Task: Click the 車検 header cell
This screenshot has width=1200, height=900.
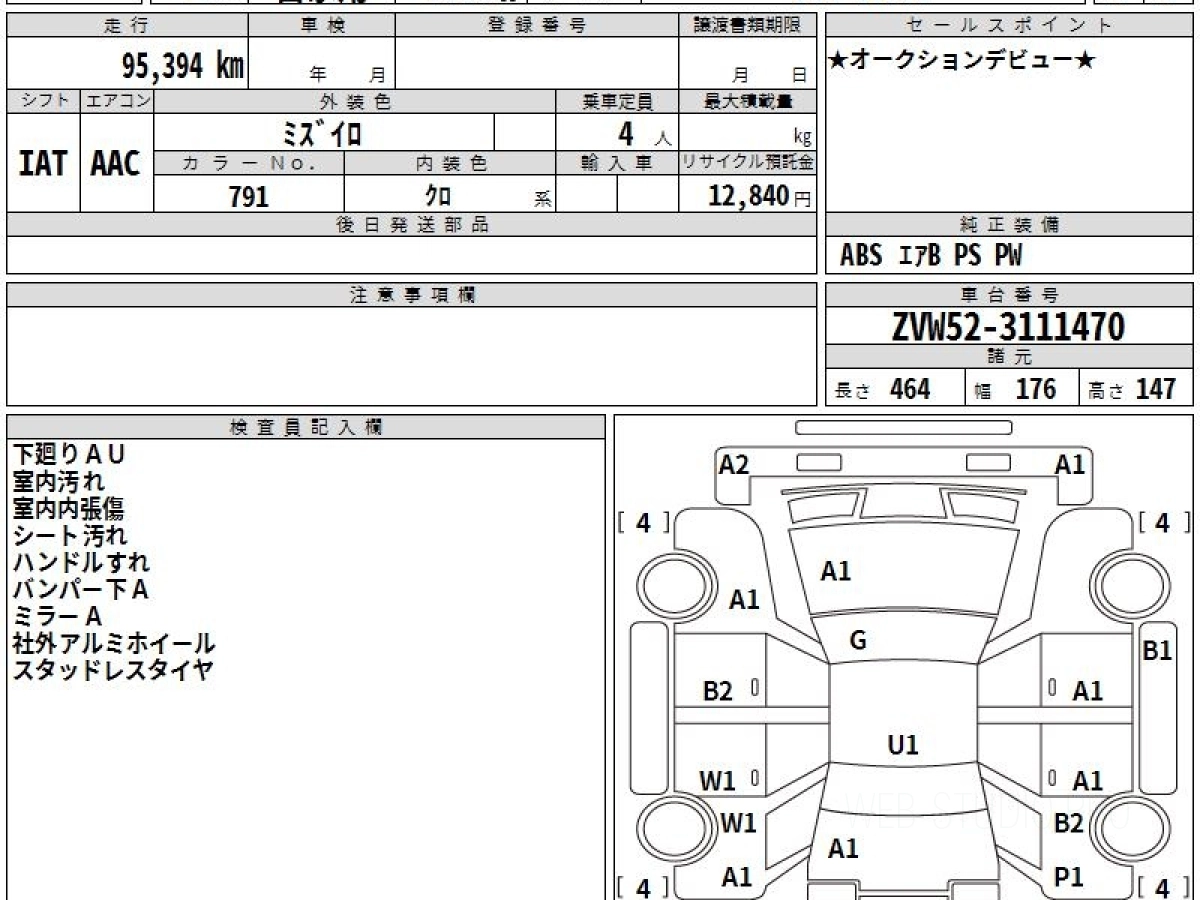Action: coord(322,26)
